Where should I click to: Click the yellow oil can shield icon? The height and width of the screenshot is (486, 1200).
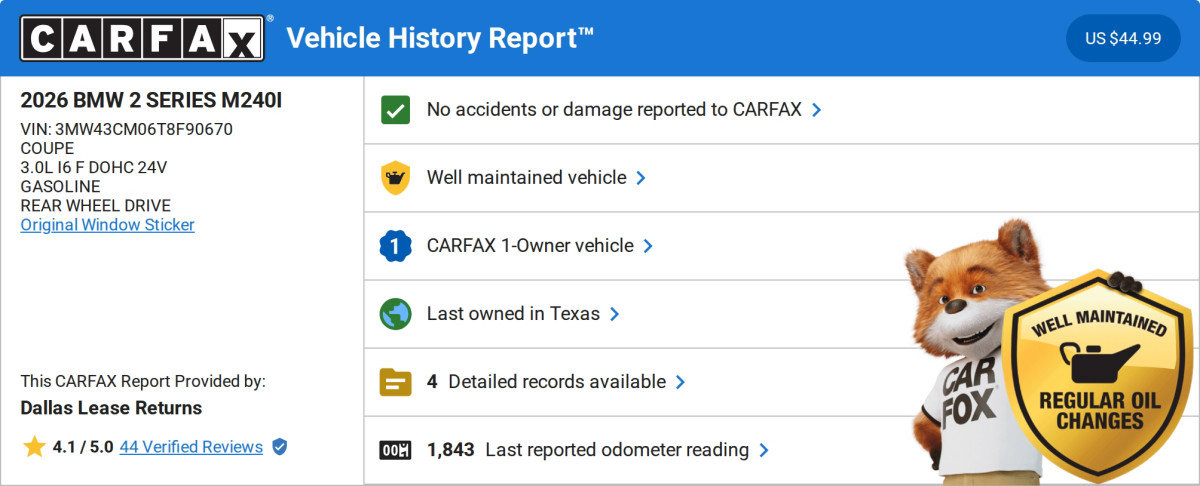396,178
